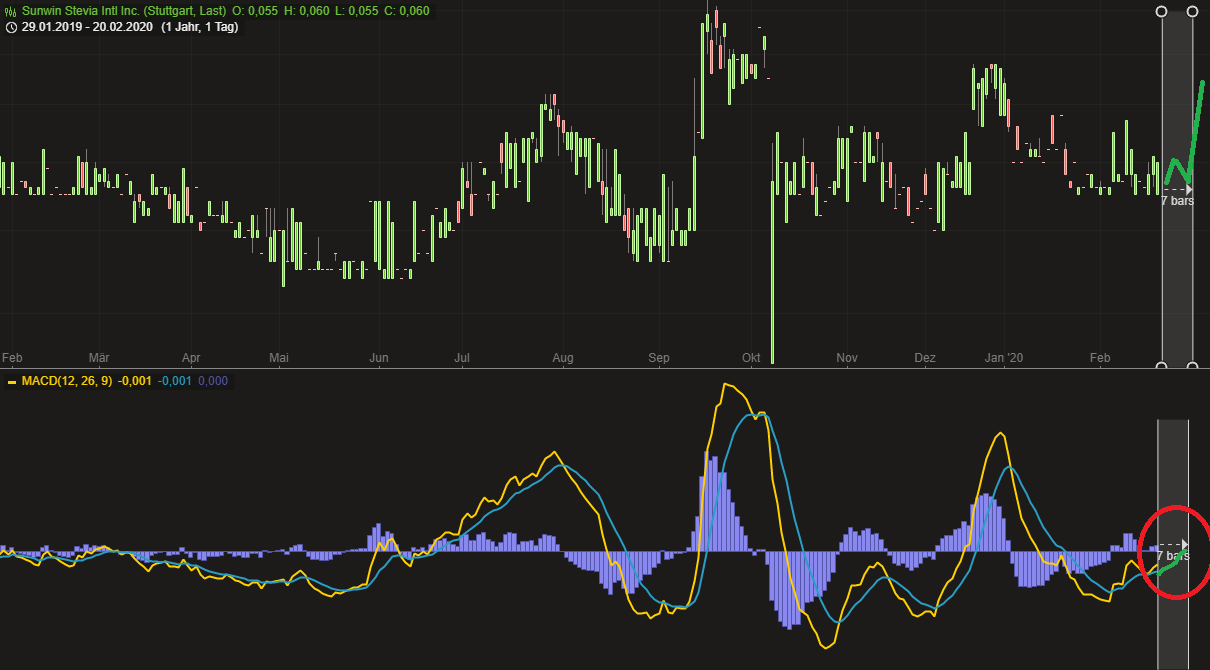Click the 7 bars label in the MACD pane

(x=1174, y=555)
